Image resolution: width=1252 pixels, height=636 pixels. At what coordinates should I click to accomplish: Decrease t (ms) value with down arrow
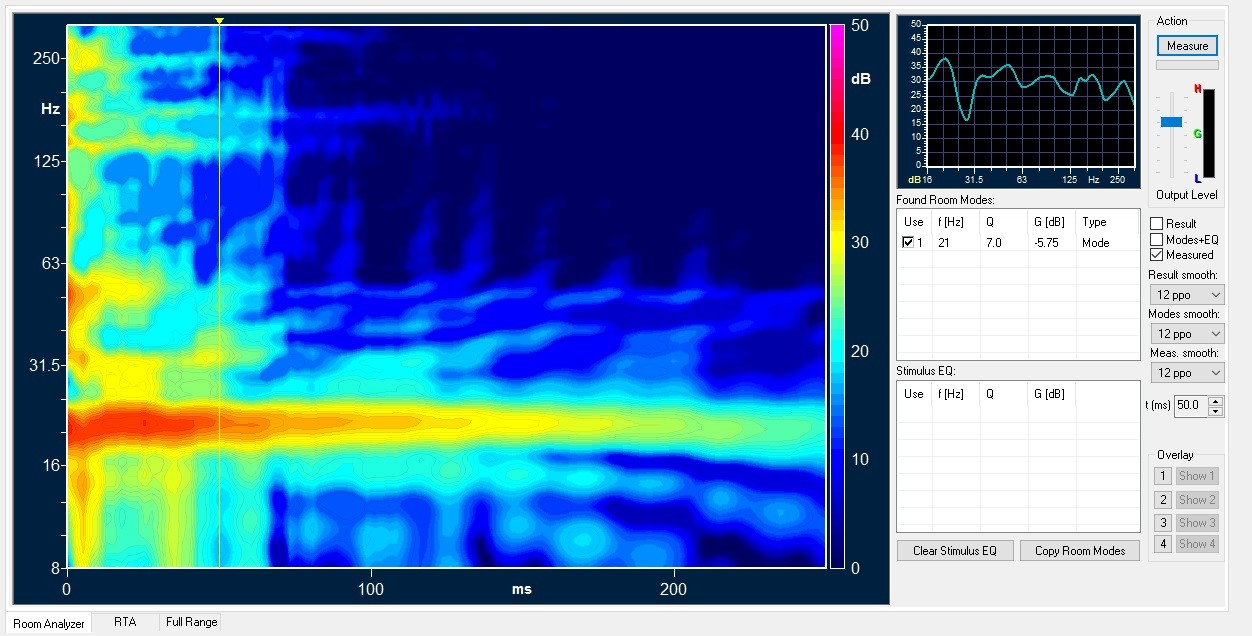[1216, 410]
